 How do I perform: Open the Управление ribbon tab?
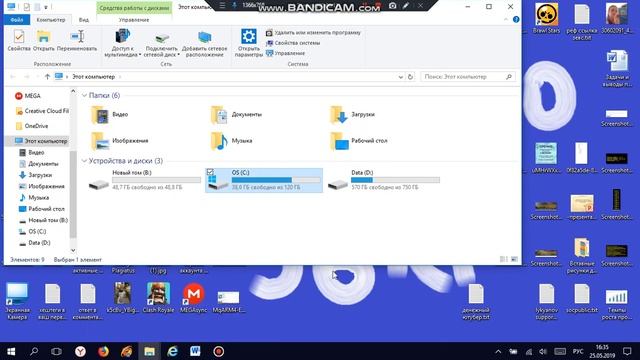134,20
